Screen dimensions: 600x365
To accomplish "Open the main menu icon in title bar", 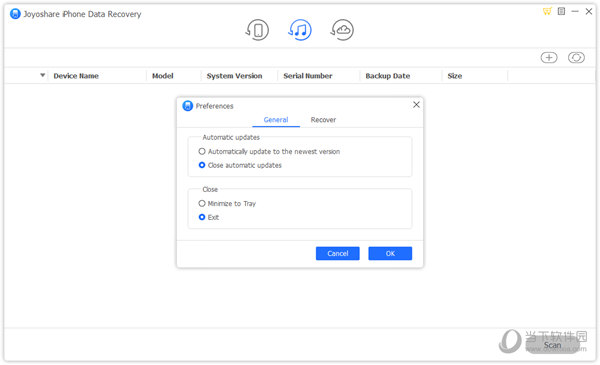I will pos(561,11).
